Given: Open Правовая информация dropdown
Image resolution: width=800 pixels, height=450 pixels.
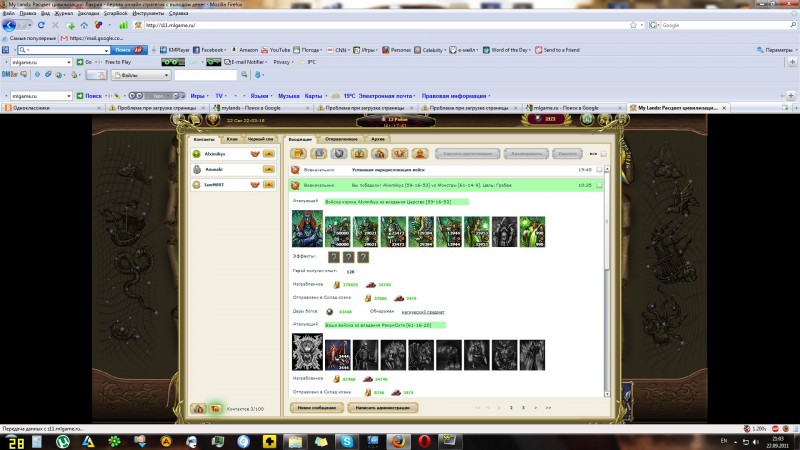Looking at the screenshot, I should click(x=456, y=96).
